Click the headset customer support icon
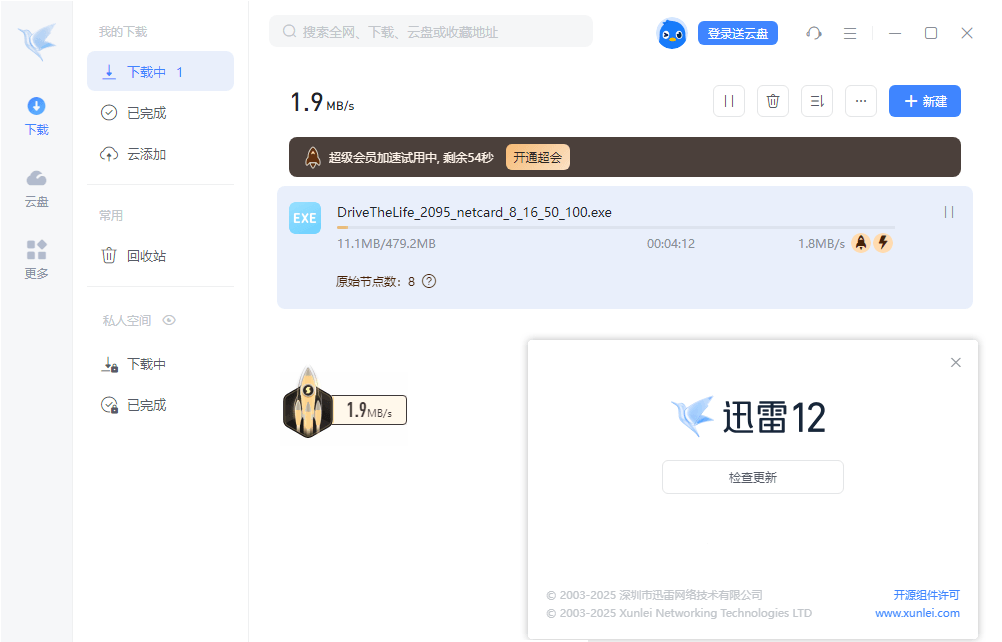1002x642 pixels. [814, 33]
